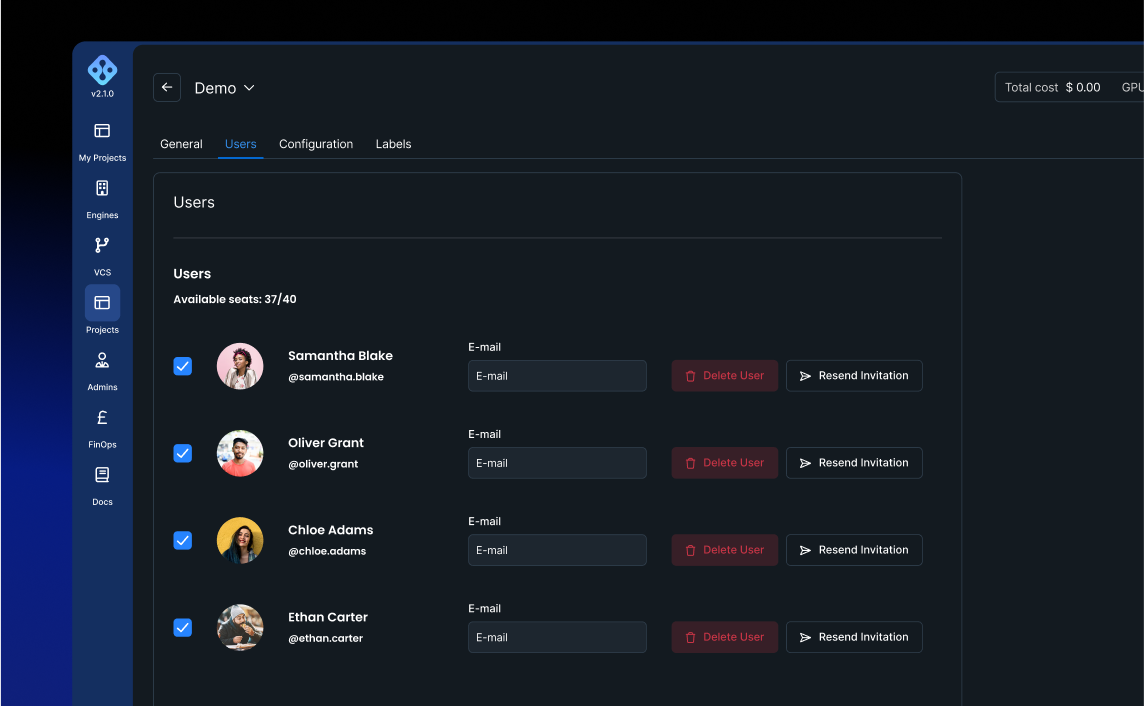This screenshot has height=706, width=1144.
Task: Switch to the General tab
Action: click(181, 144)
